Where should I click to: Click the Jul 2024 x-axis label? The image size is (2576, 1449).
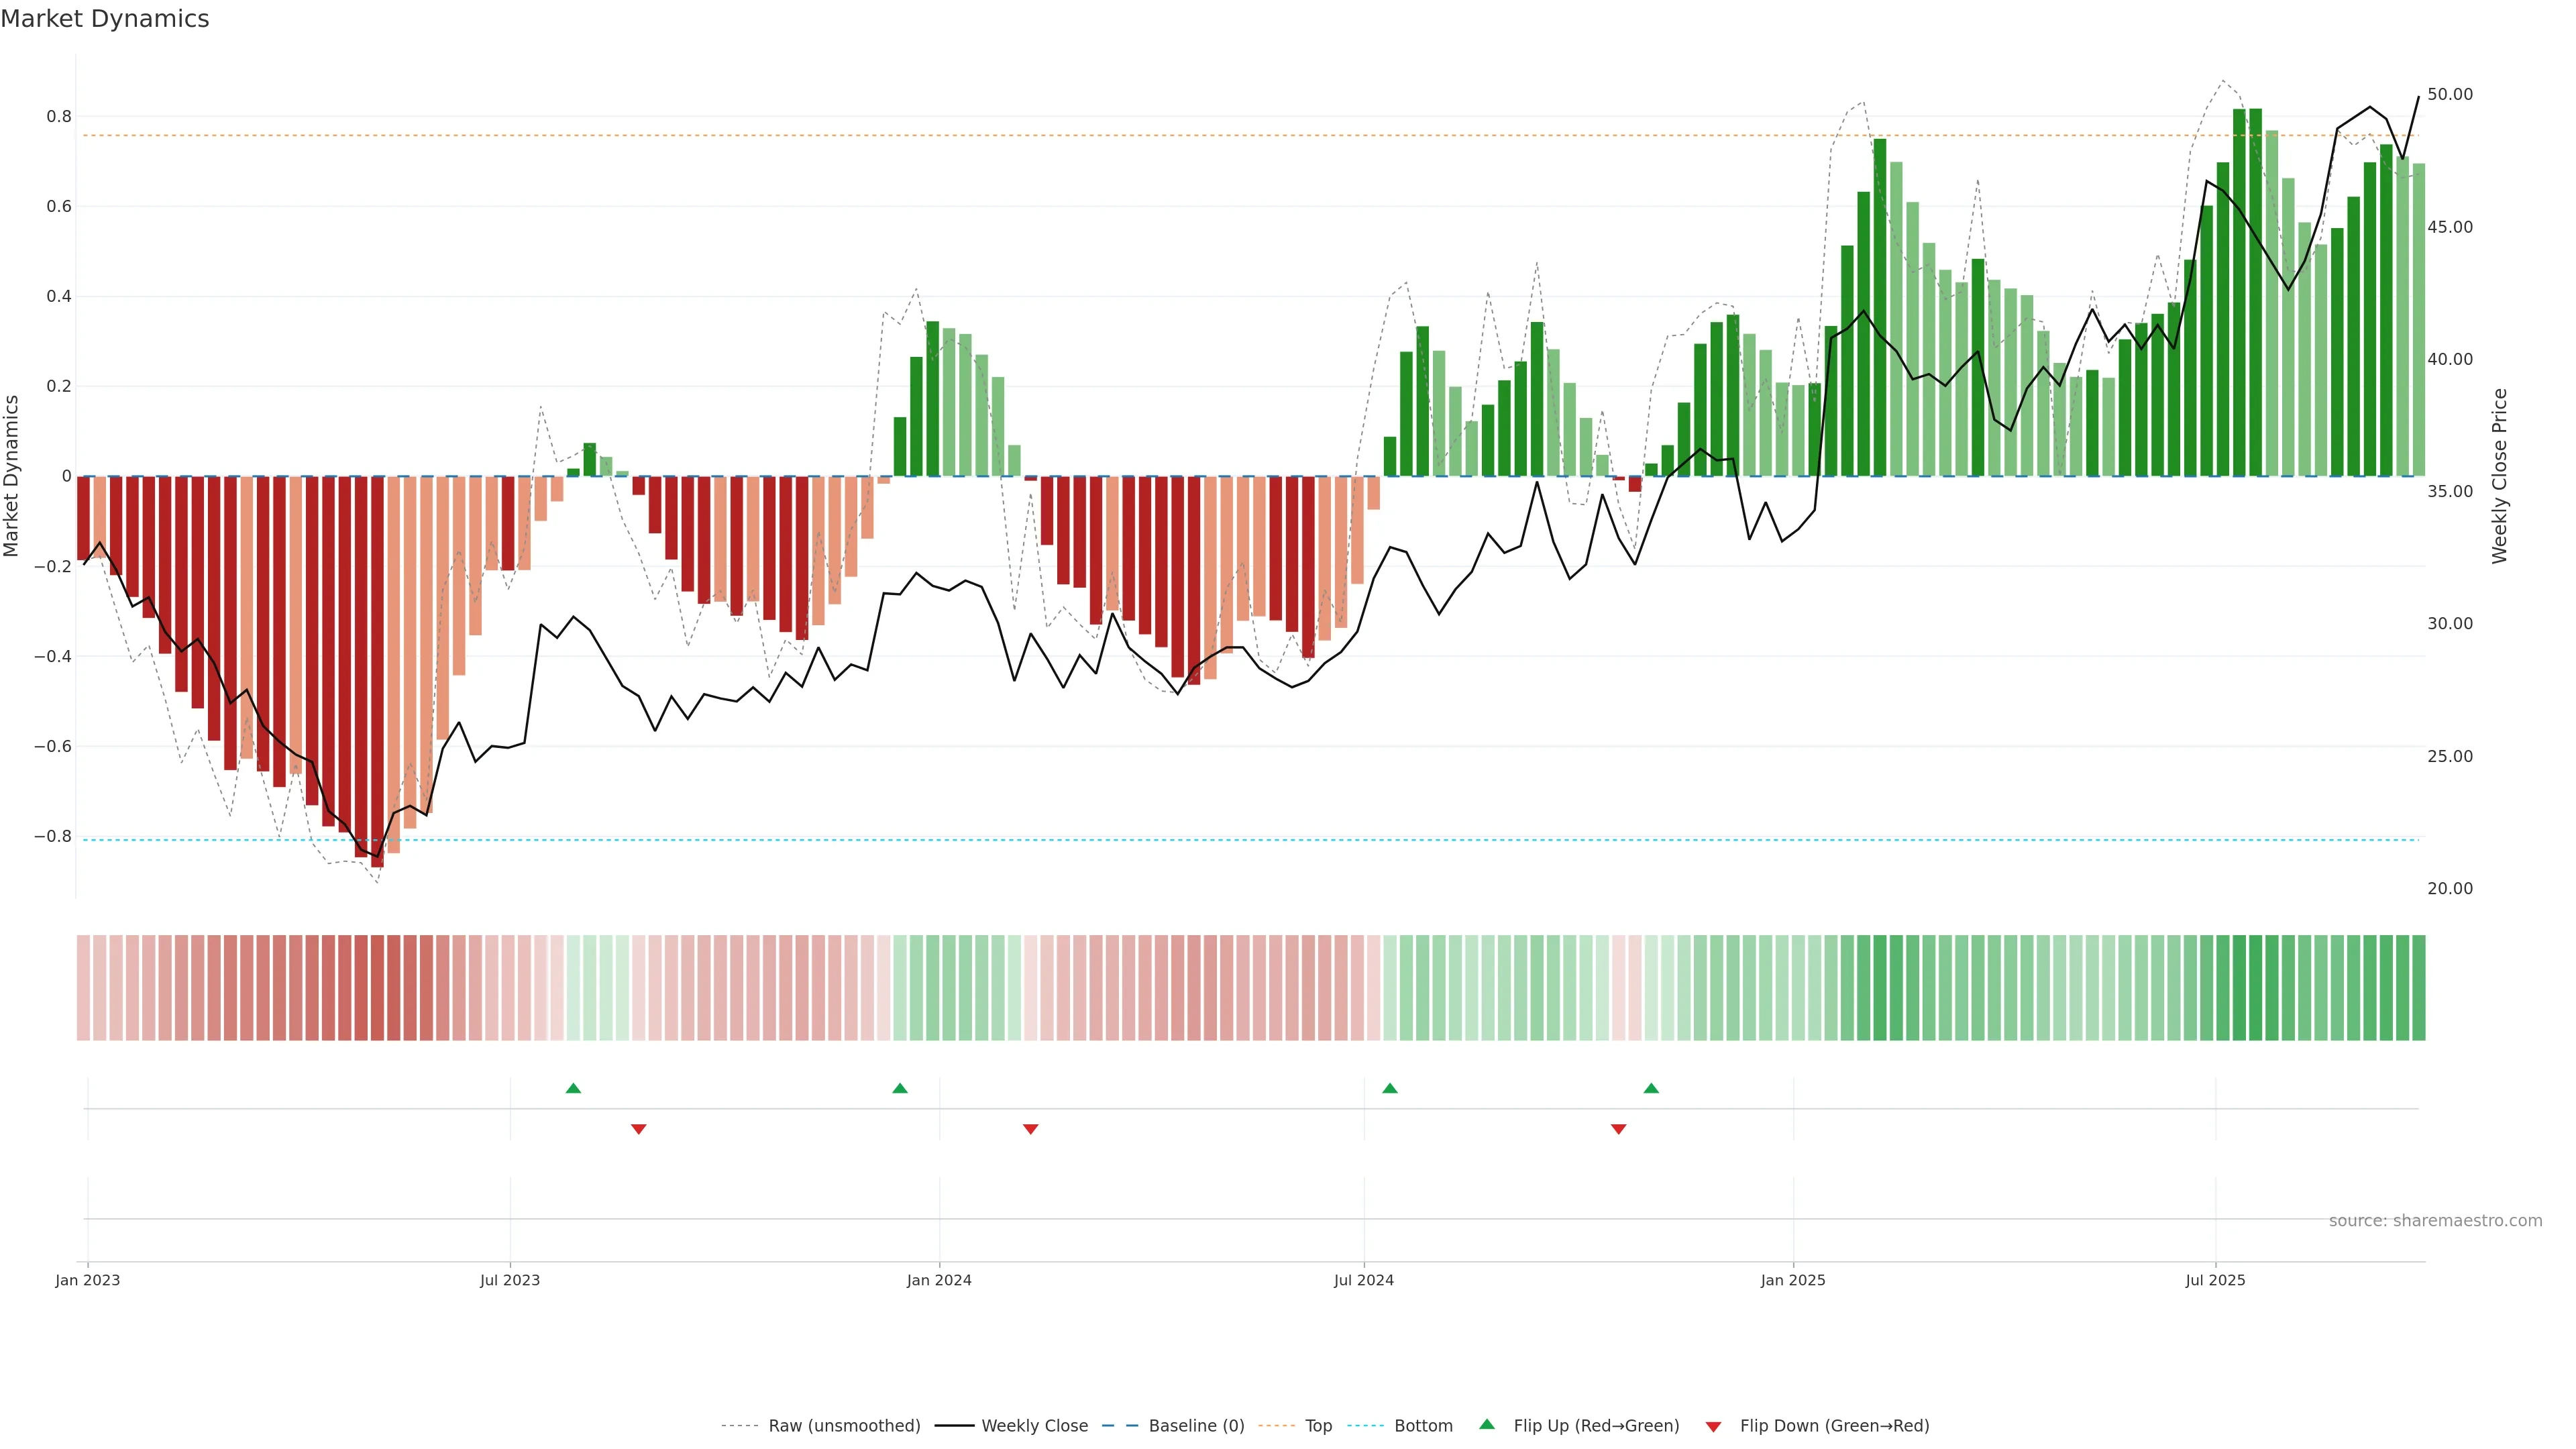tap(1363, 1280)
